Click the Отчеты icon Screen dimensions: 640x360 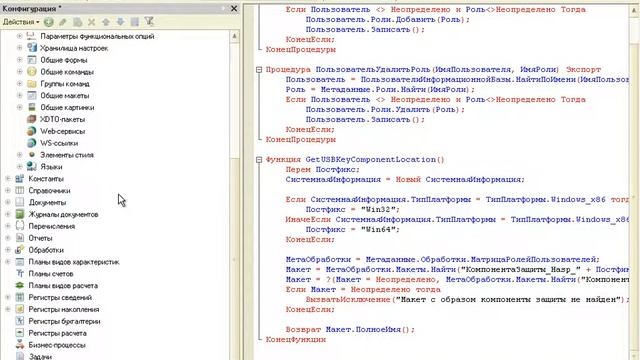coord(20,238)
